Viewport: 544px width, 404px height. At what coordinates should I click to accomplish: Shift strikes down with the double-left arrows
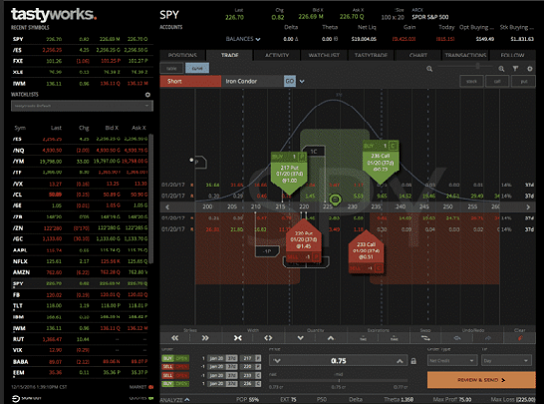click(175, 338)
